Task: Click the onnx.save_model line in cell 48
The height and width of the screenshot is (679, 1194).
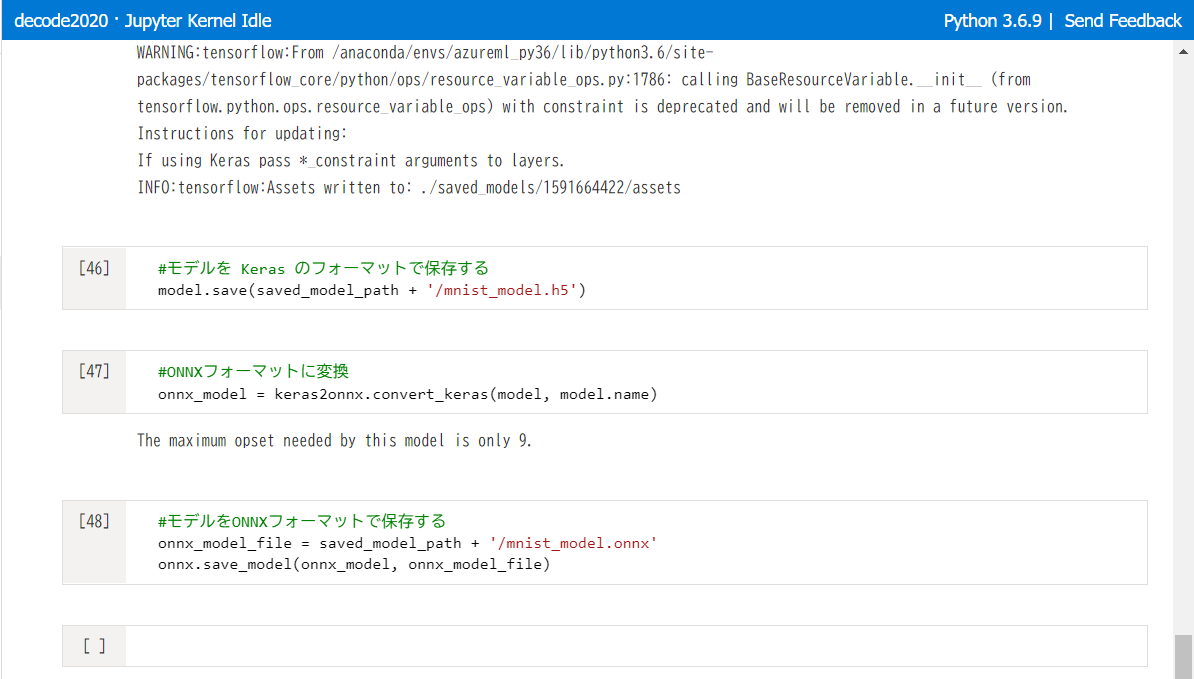Action: (x=354, y=564)
